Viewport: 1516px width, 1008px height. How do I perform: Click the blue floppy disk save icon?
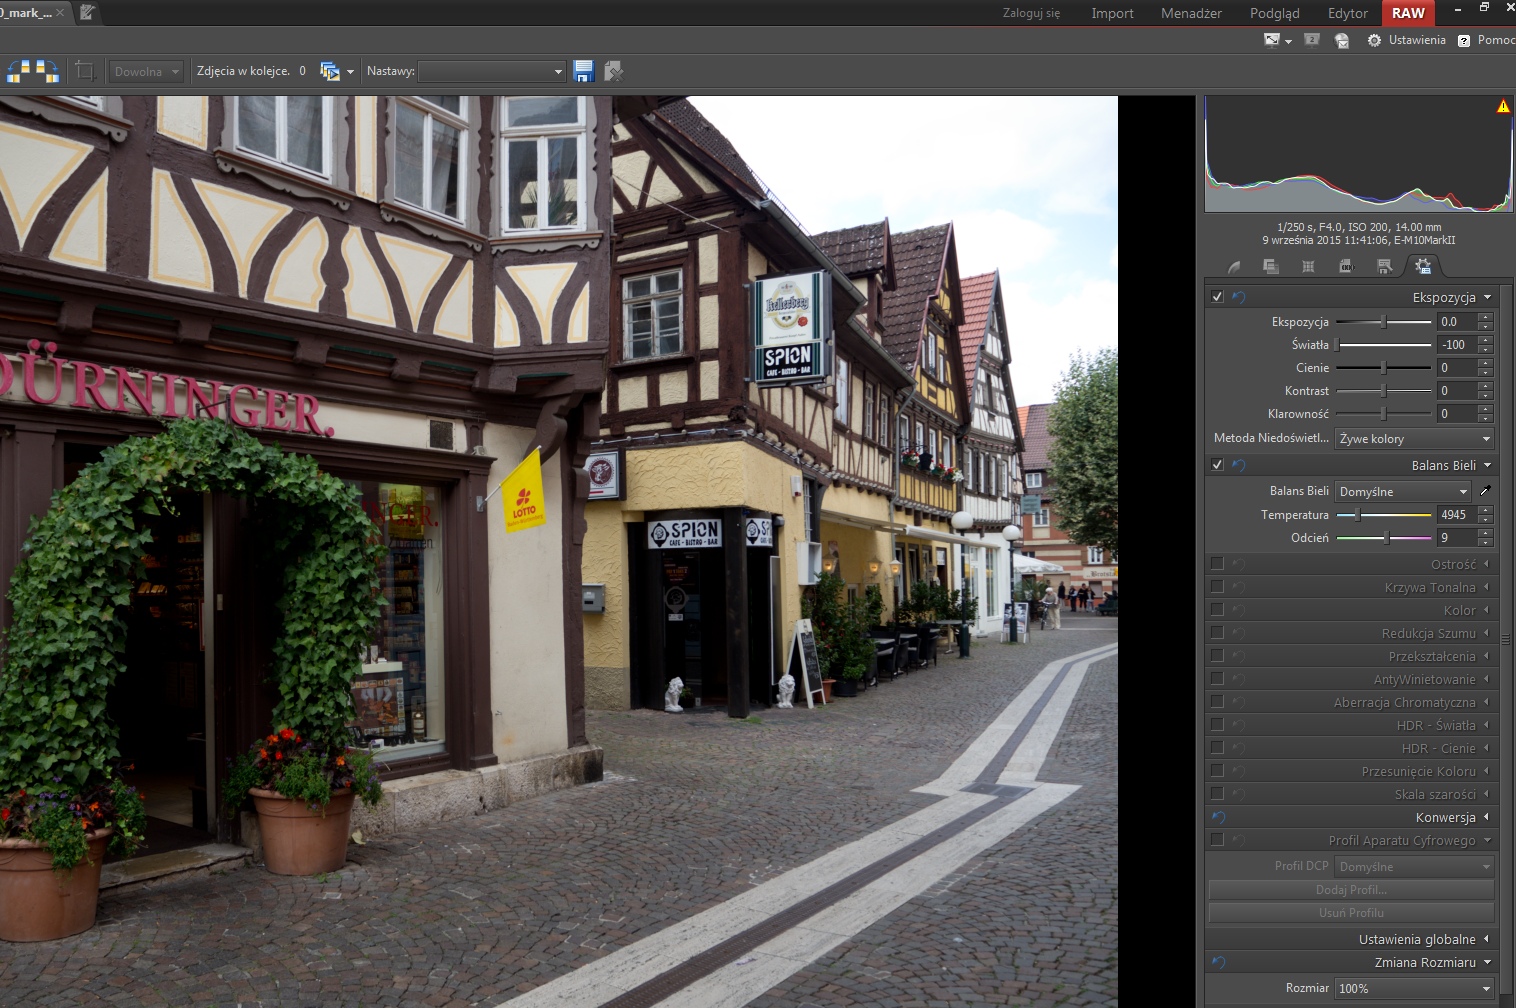point(584,71)
